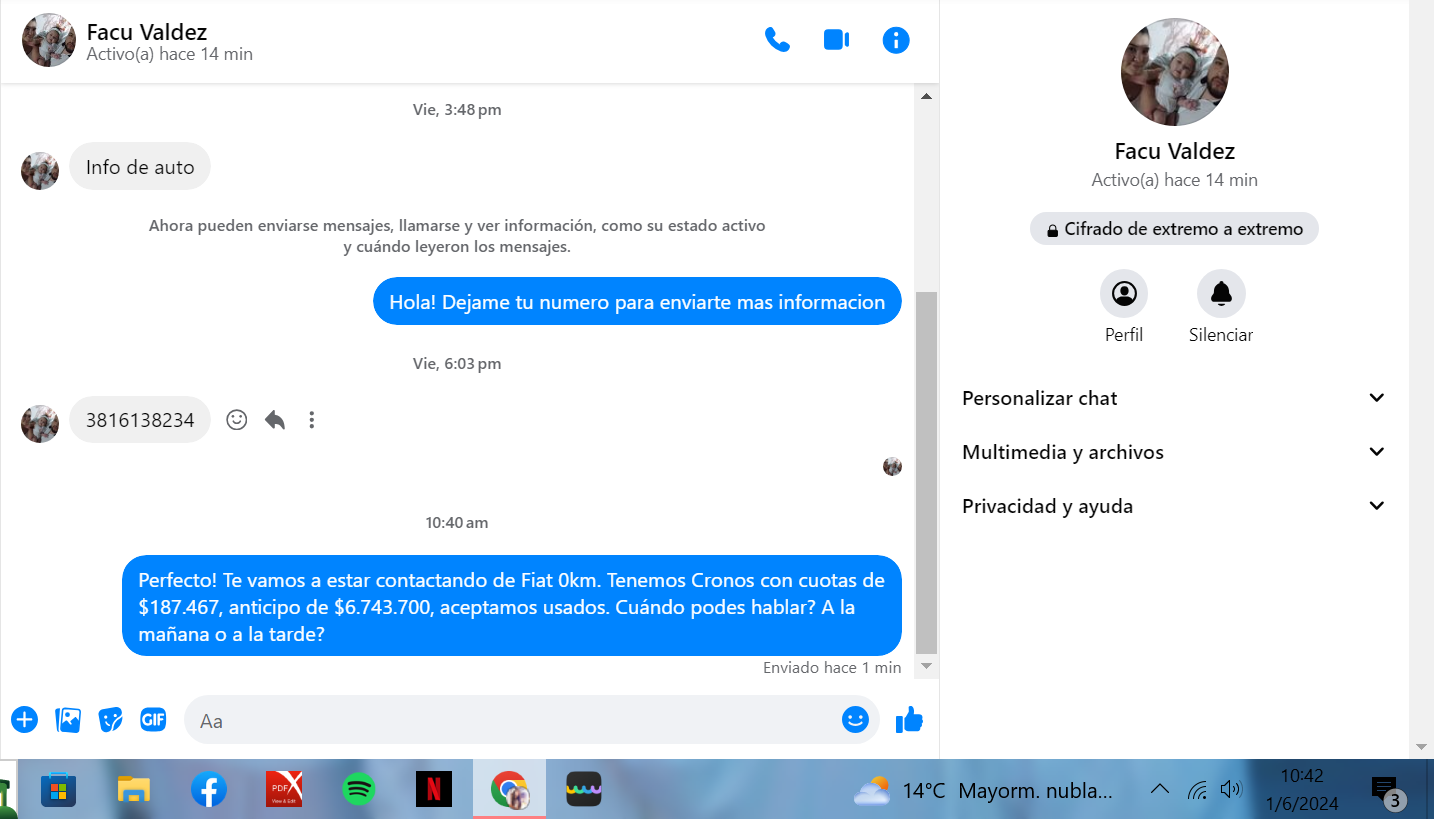Open Microsoft Store from the taskbar
Viewport: 1434px width, 819px height.
[58, 790]
